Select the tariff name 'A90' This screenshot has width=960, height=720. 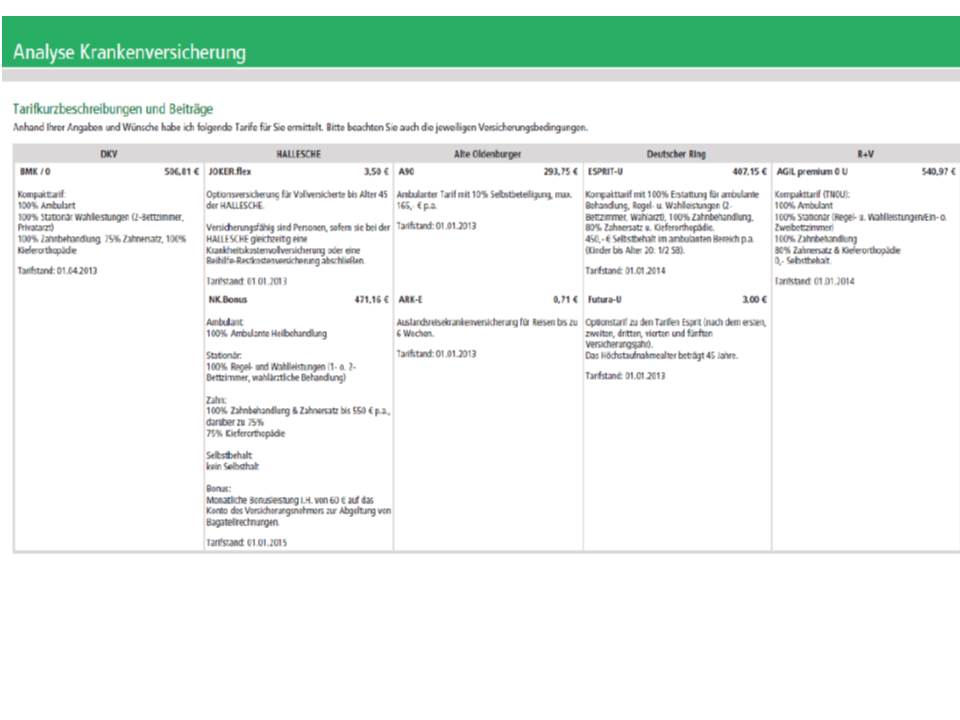(x=406, y=171)
